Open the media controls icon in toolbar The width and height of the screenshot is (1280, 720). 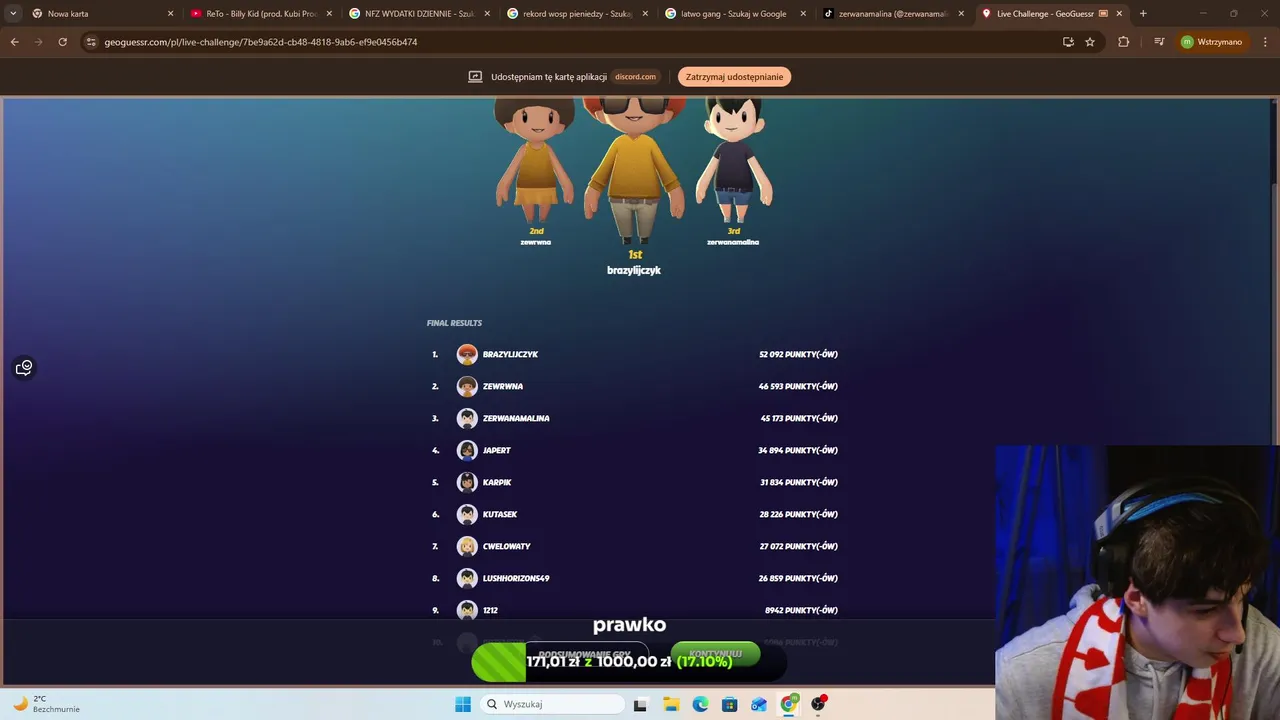[1158, 42]
